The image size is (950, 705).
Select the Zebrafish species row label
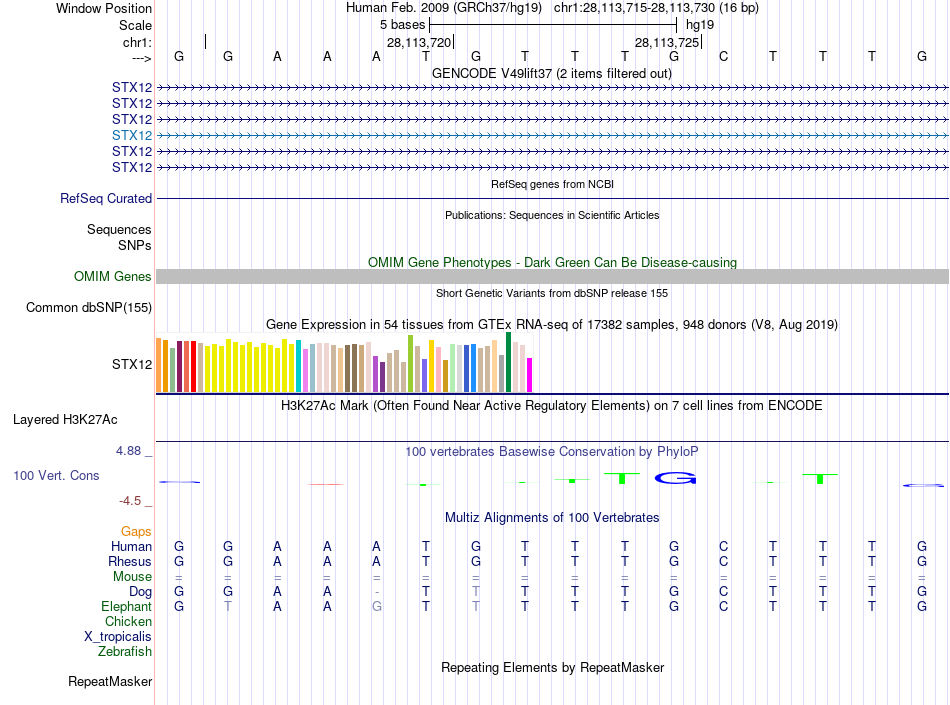point(125,652)
